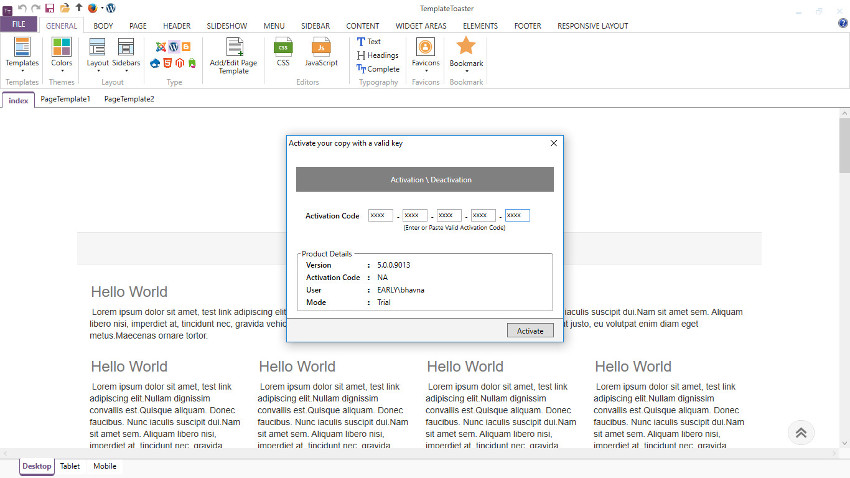
Task: Open Add/Edit Page Template
Action: point(234,56)
